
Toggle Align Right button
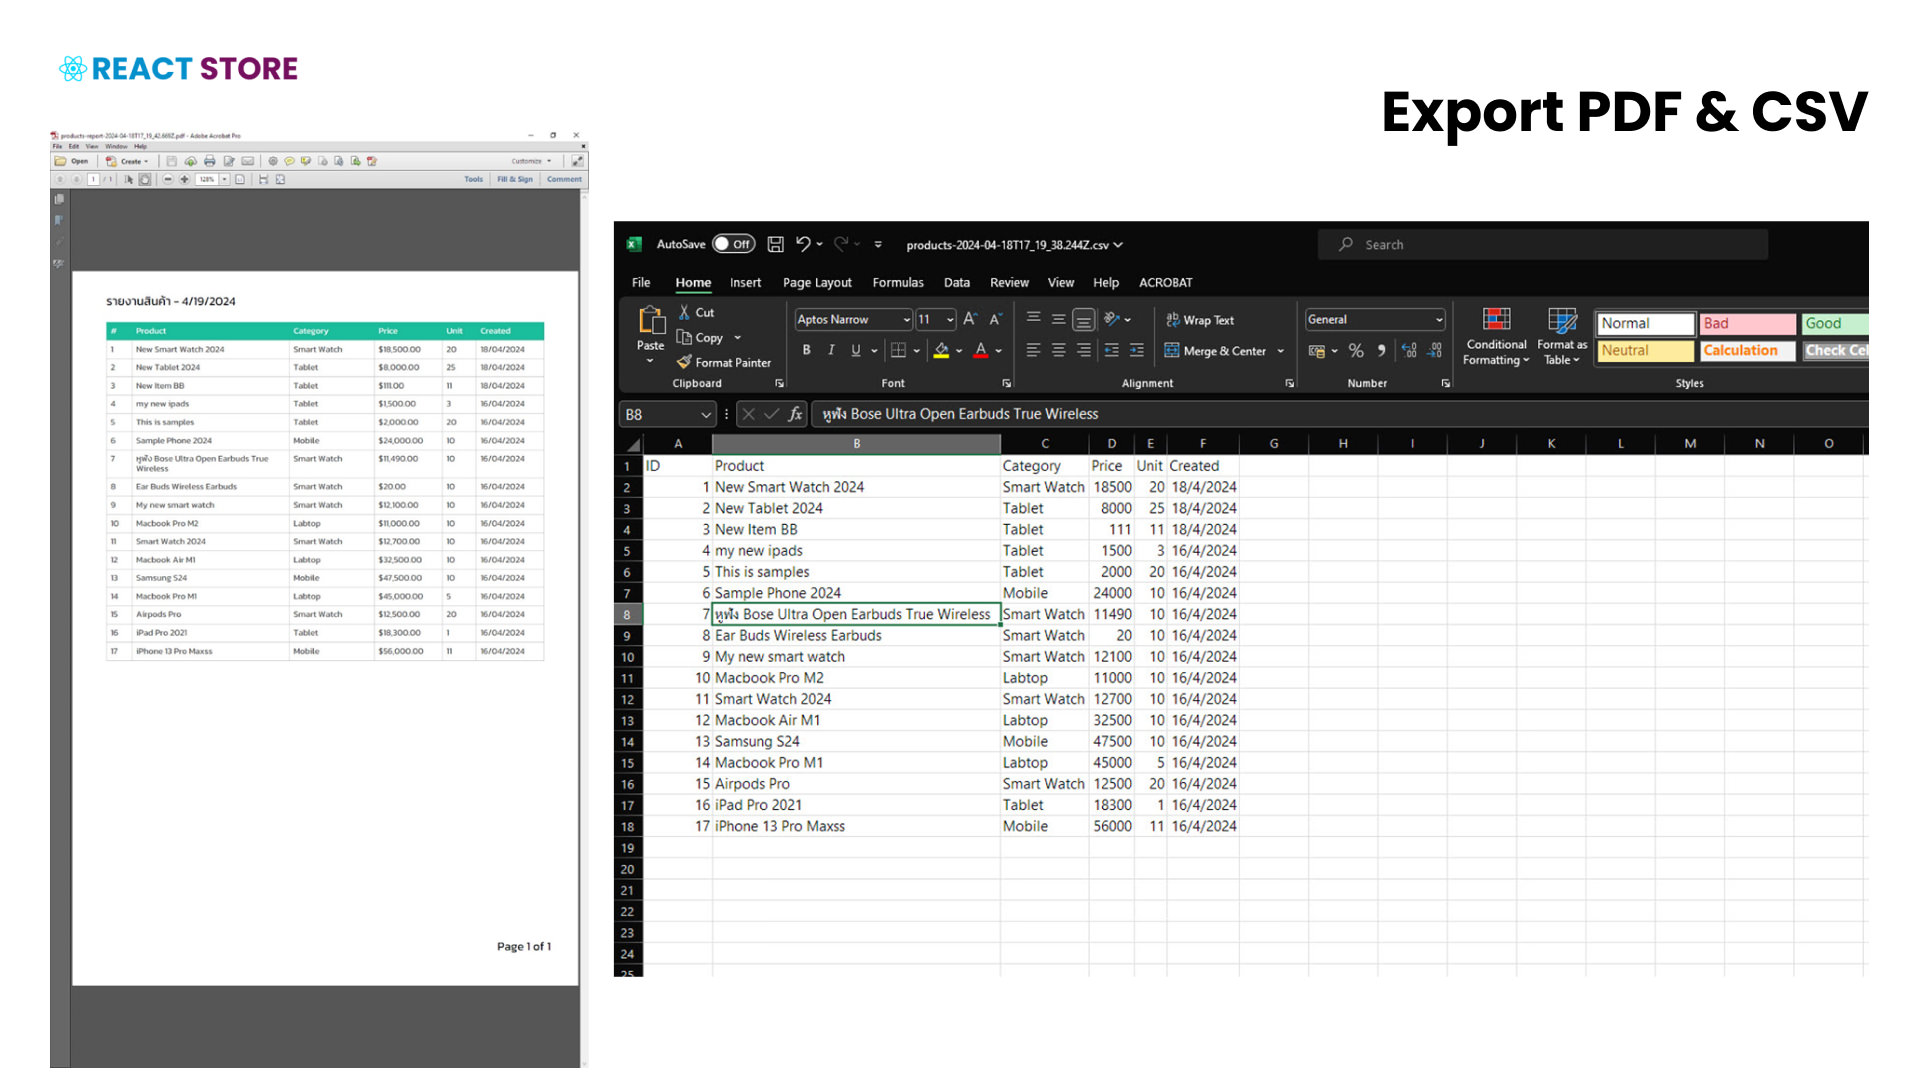tap(1083, 350)
